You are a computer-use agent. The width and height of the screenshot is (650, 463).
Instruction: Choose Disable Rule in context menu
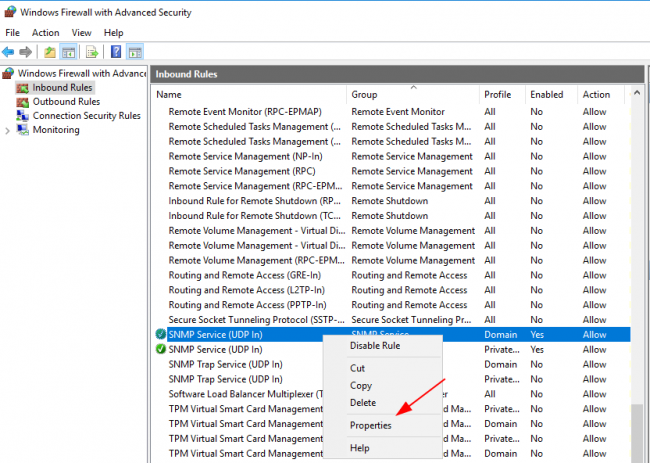pos(376,345)
